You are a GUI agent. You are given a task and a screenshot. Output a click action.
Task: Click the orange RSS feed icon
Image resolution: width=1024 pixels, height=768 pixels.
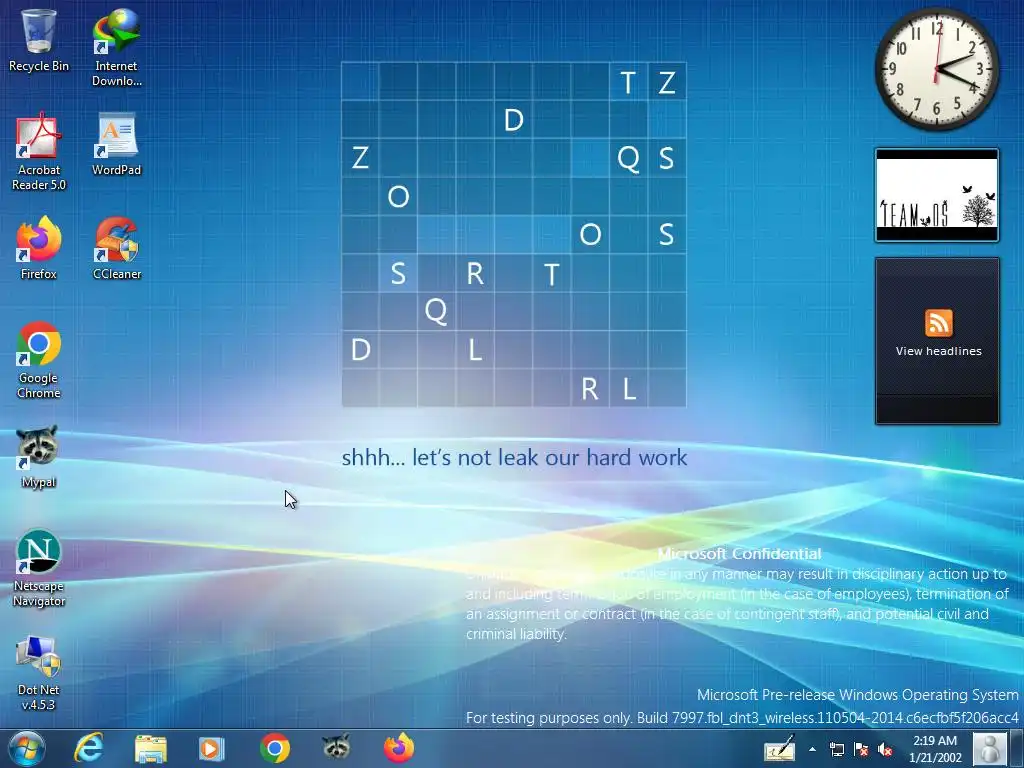click(x=938, y=323)
